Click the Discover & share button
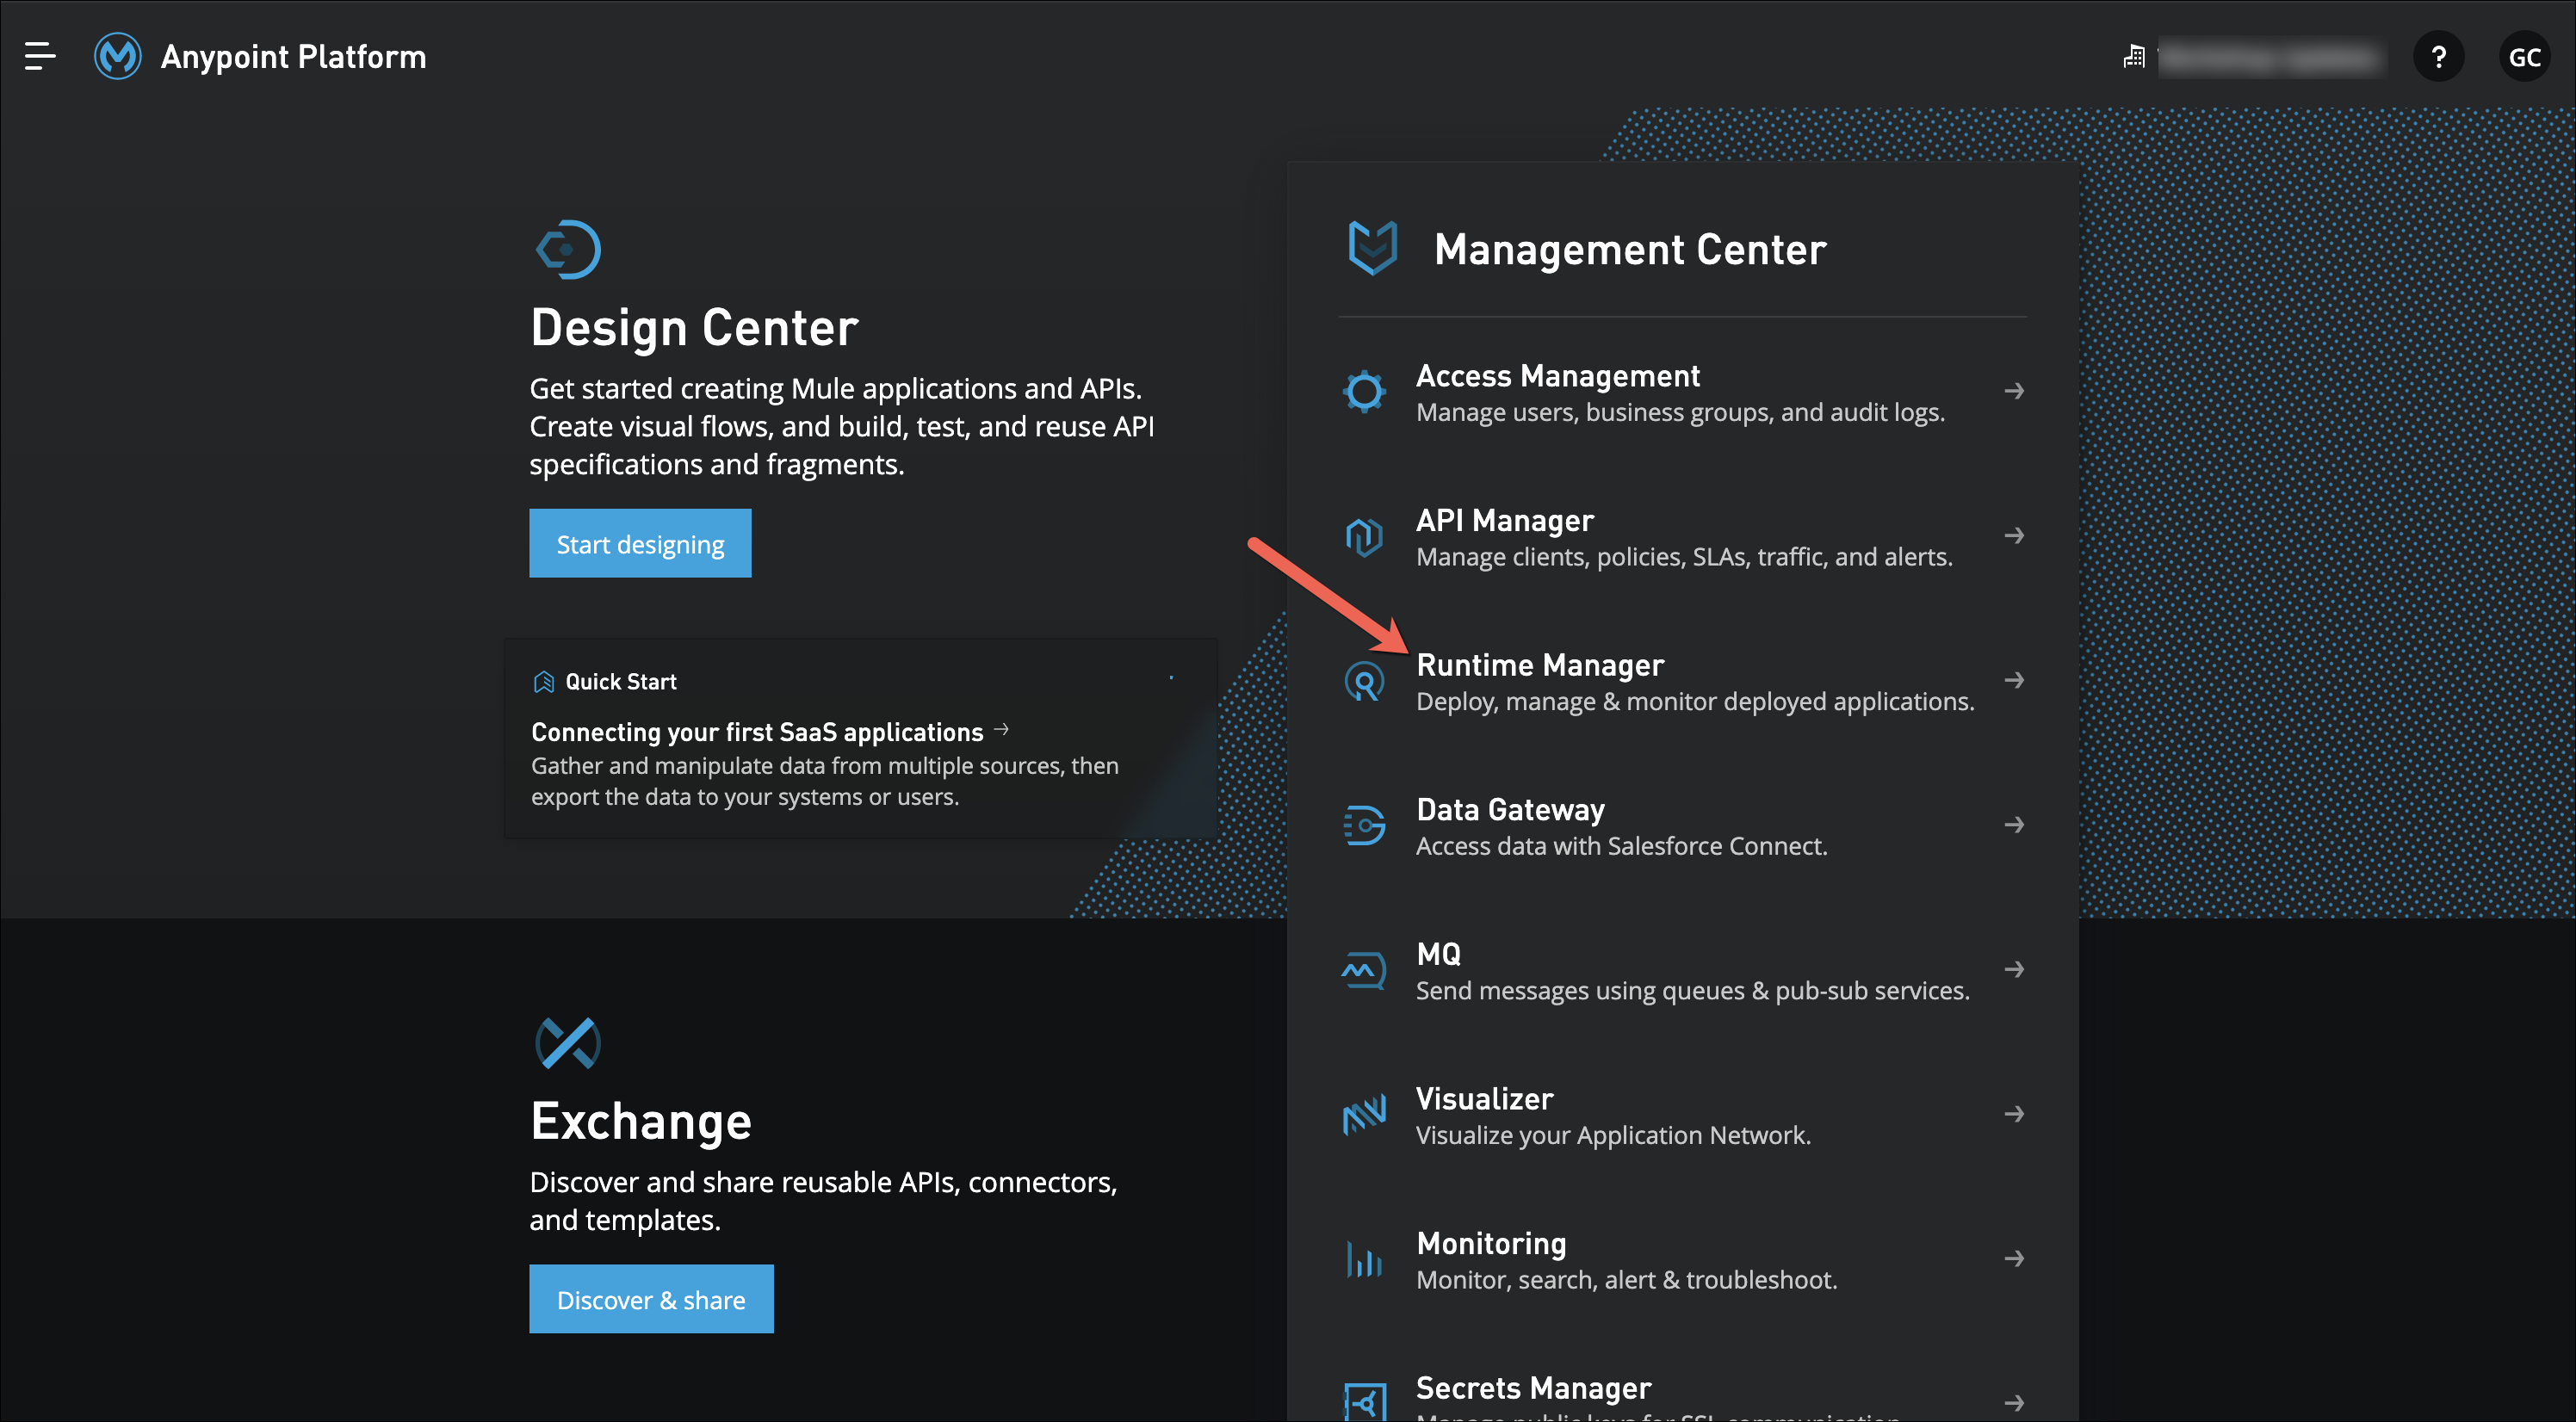Image resolution: width=2576 pixels, height=1422 pixels. pyautogui.click(x=651, y=1299)
